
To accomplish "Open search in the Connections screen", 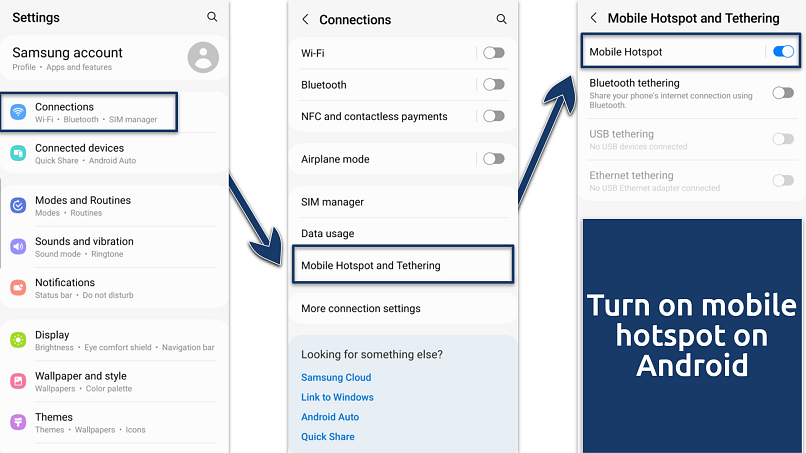I will pyautogui.click(x=501, y=19).
